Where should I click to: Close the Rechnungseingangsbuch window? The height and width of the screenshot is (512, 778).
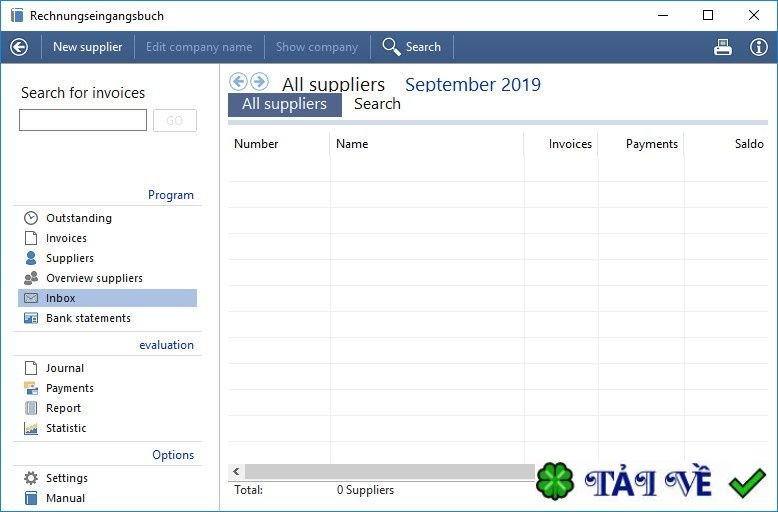[754, 15]
